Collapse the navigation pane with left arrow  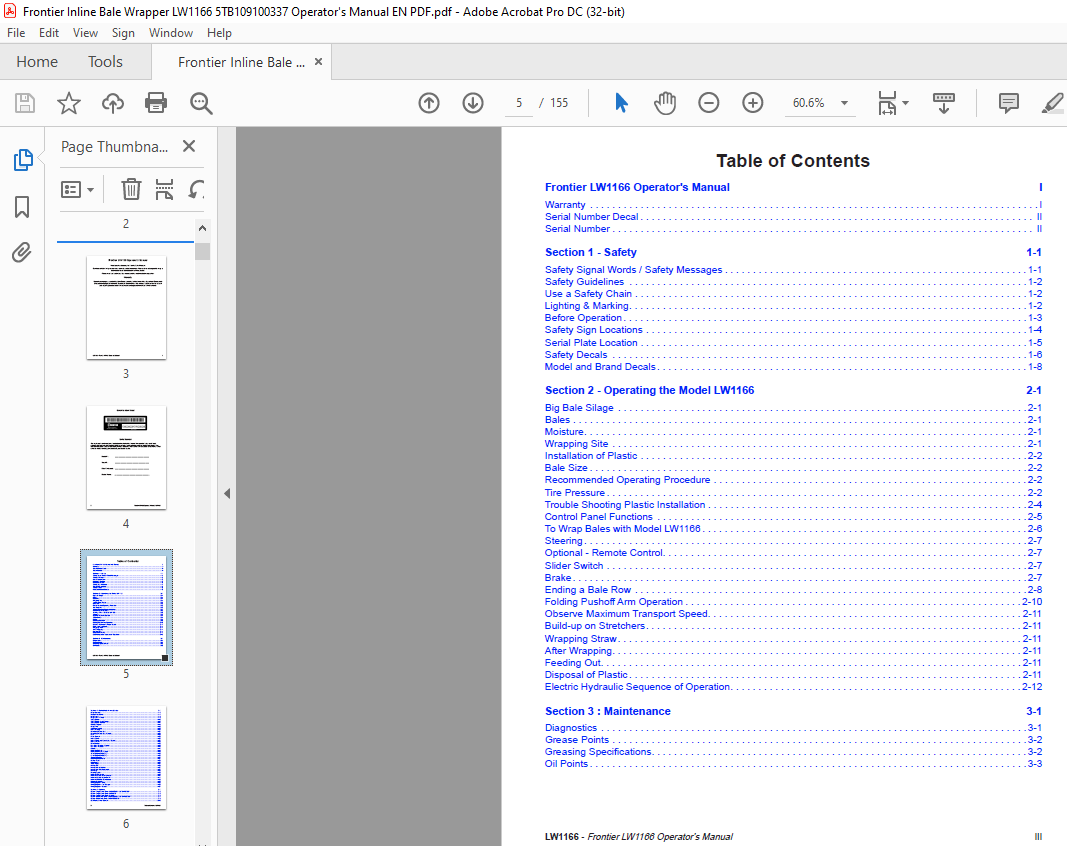(x=227, y=493)
